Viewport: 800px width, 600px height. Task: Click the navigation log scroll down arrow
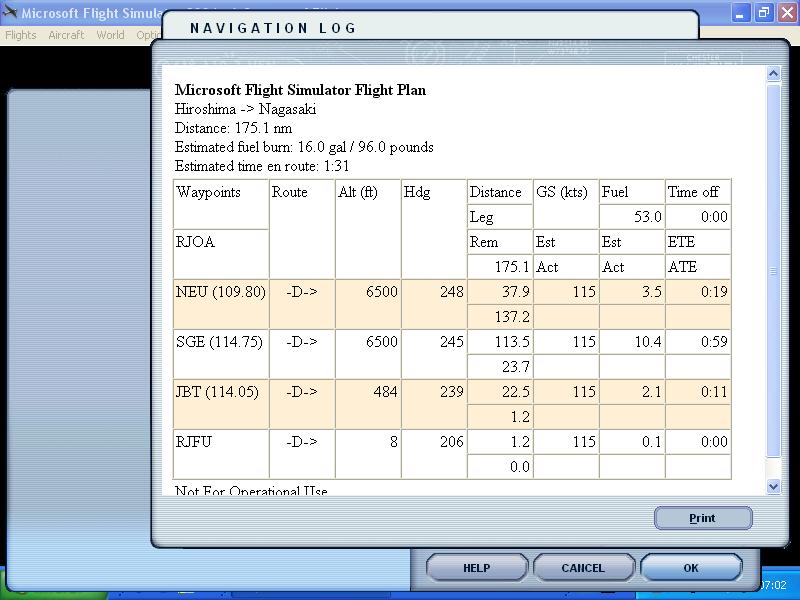(773, 486)
